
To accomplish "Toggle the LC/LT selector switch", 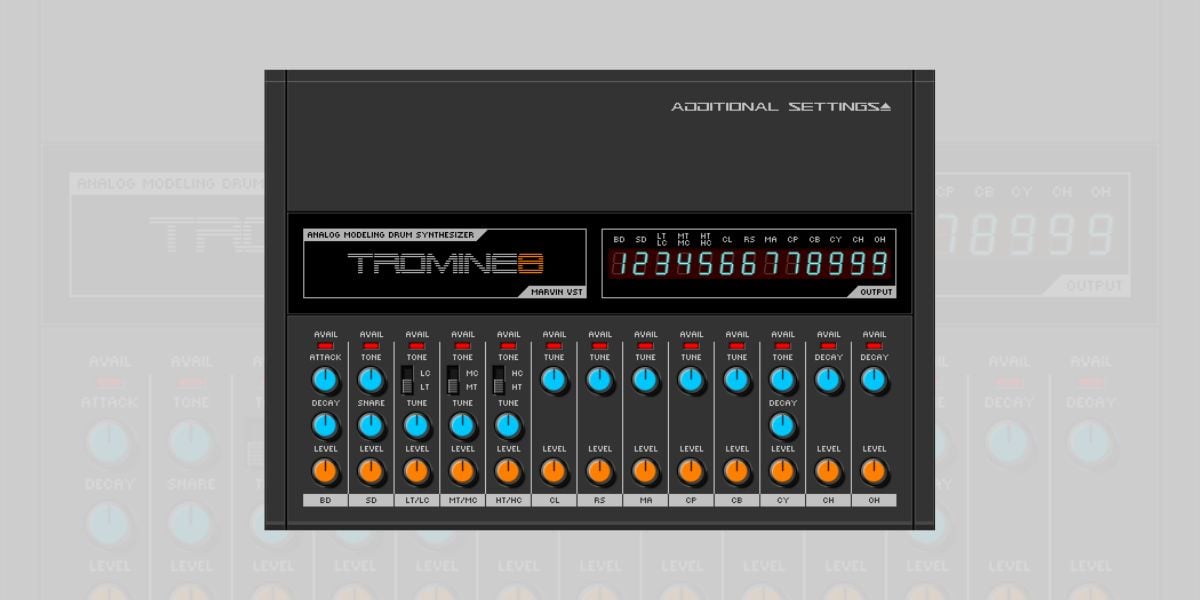I will pyautogui.click(x=407, y=380).
